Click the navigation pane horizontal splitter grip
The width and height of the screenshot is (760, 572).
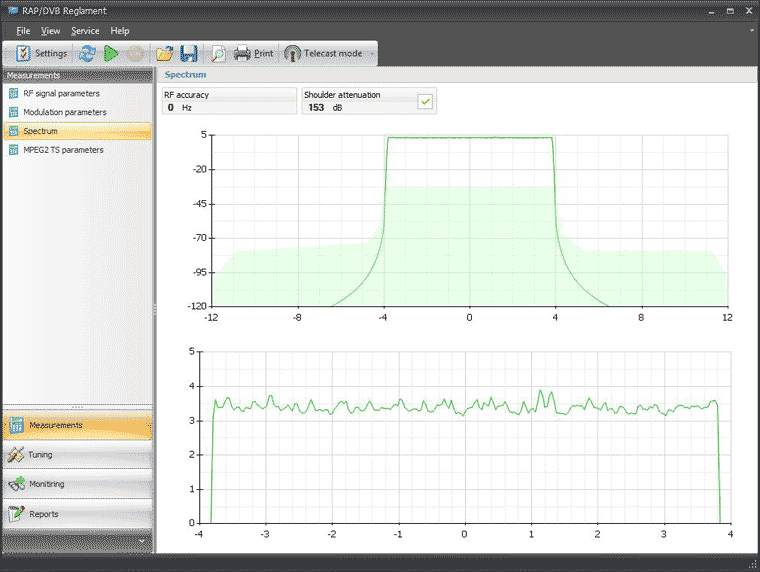76,407
